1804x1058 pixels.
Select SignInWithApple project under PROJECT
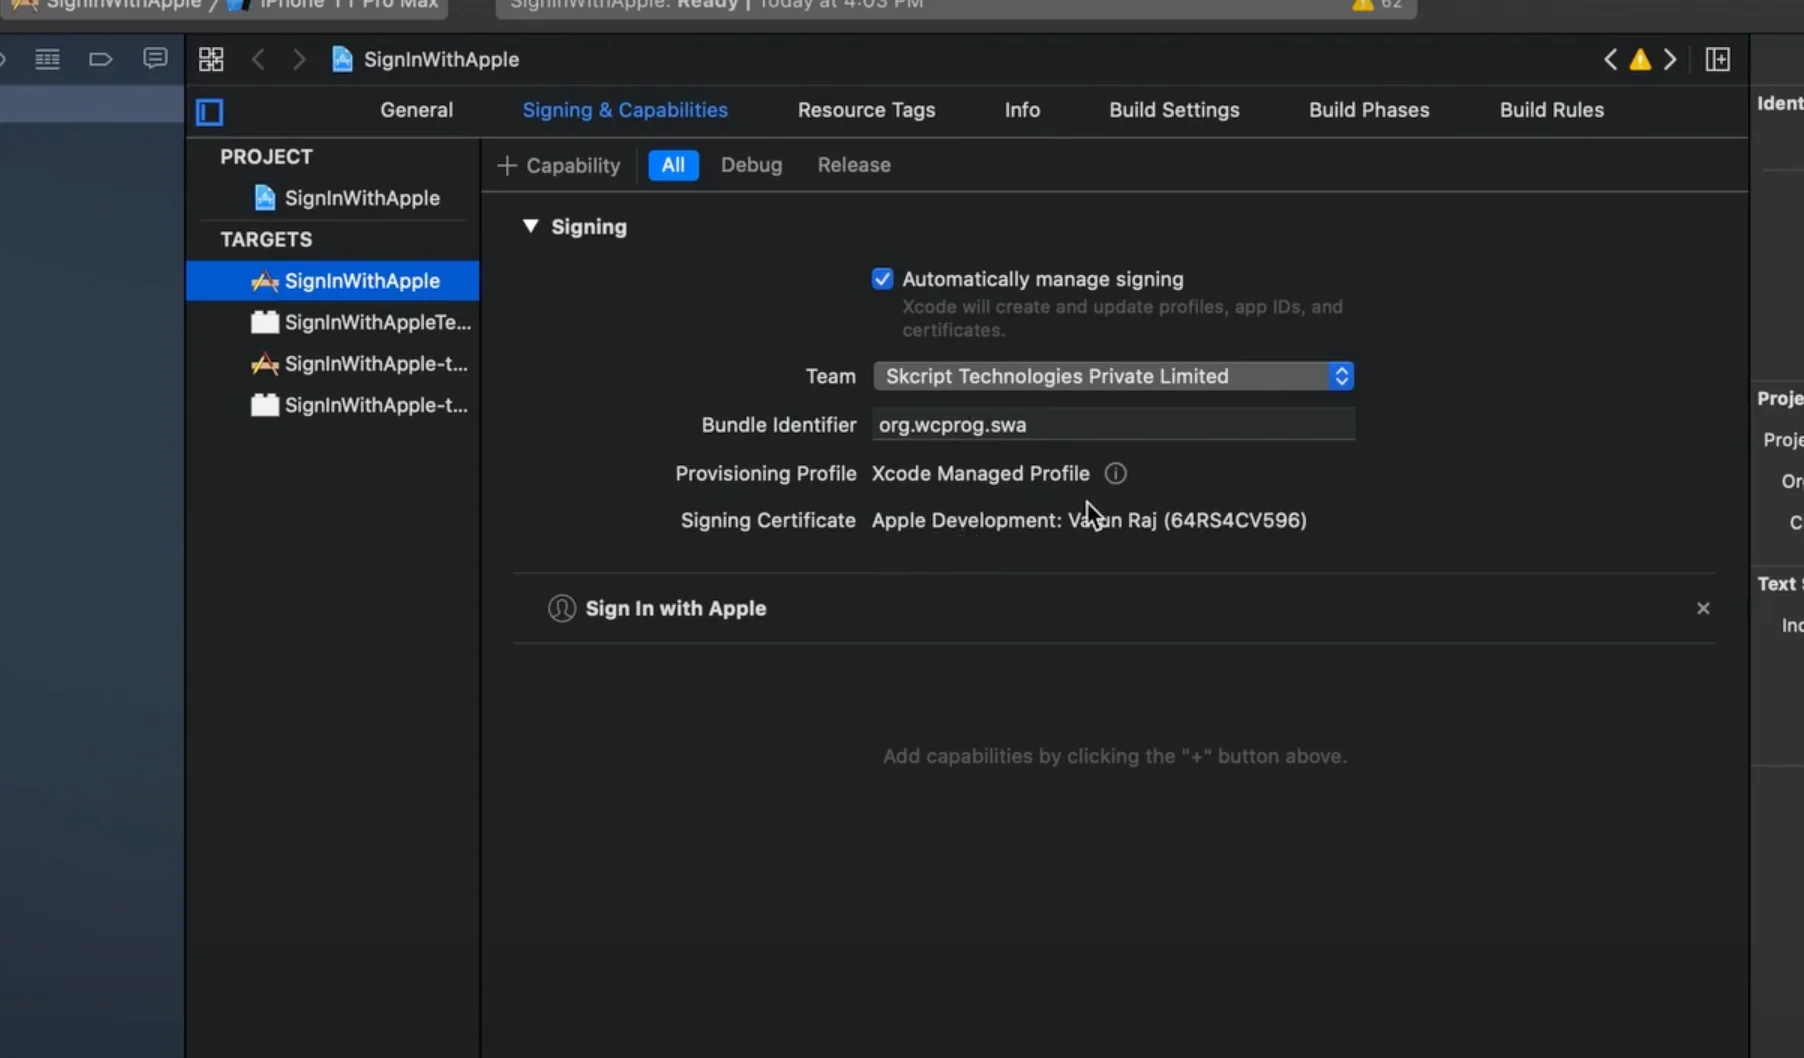[x=346, y=198]
